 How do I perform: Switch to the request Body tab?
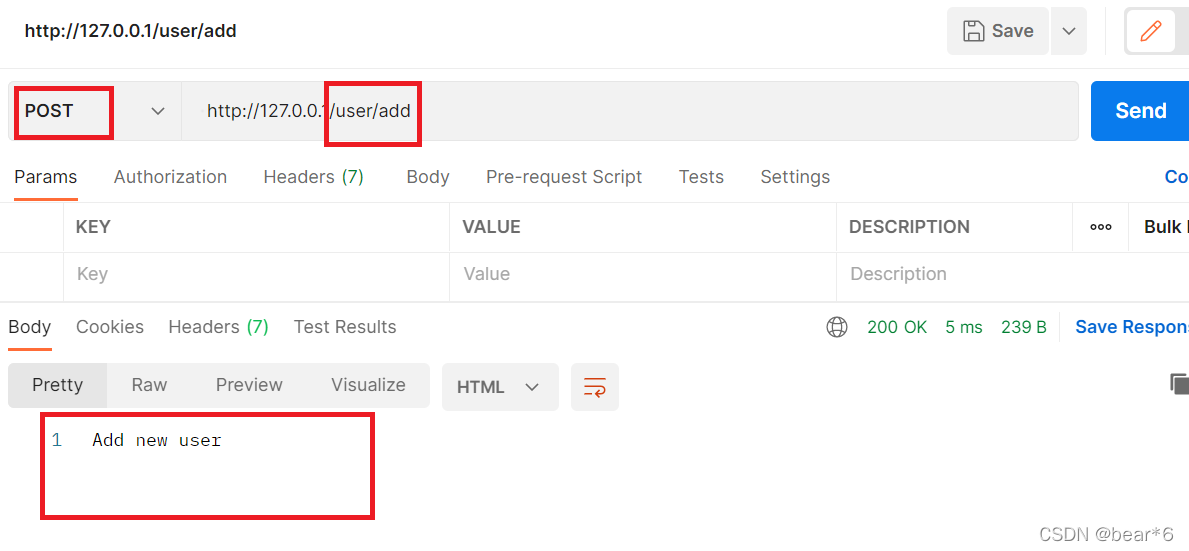pos(428,177)
